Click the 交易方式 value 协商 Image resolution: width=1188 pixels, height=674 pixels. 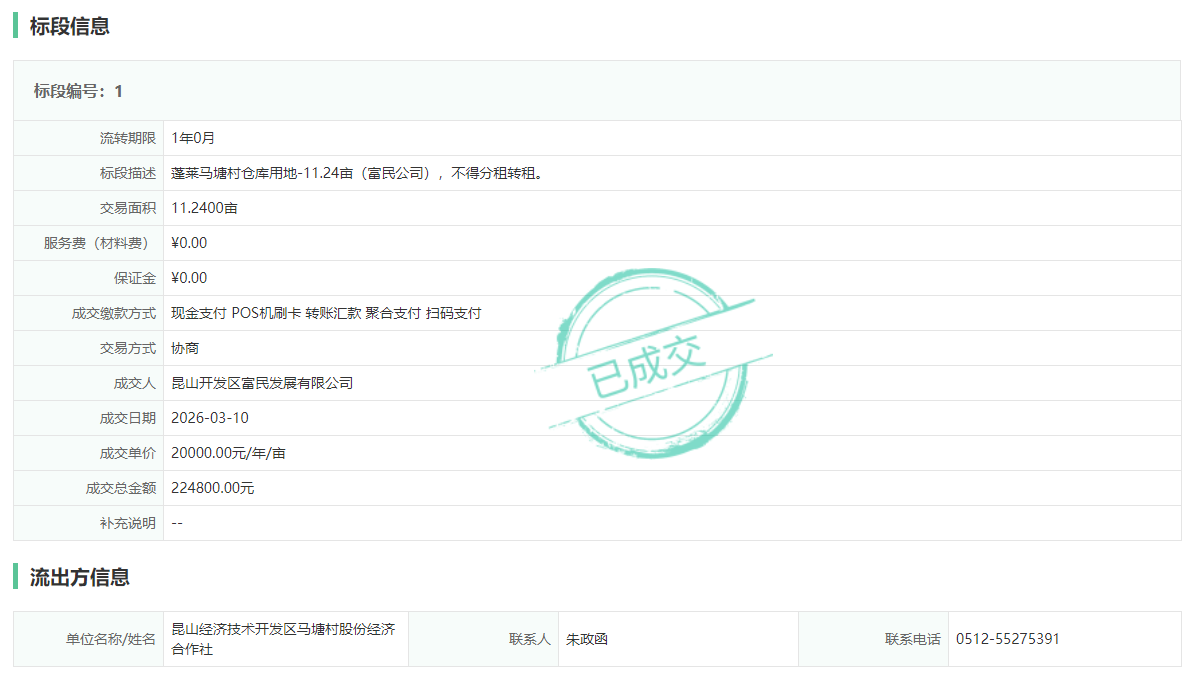point(185,348)
